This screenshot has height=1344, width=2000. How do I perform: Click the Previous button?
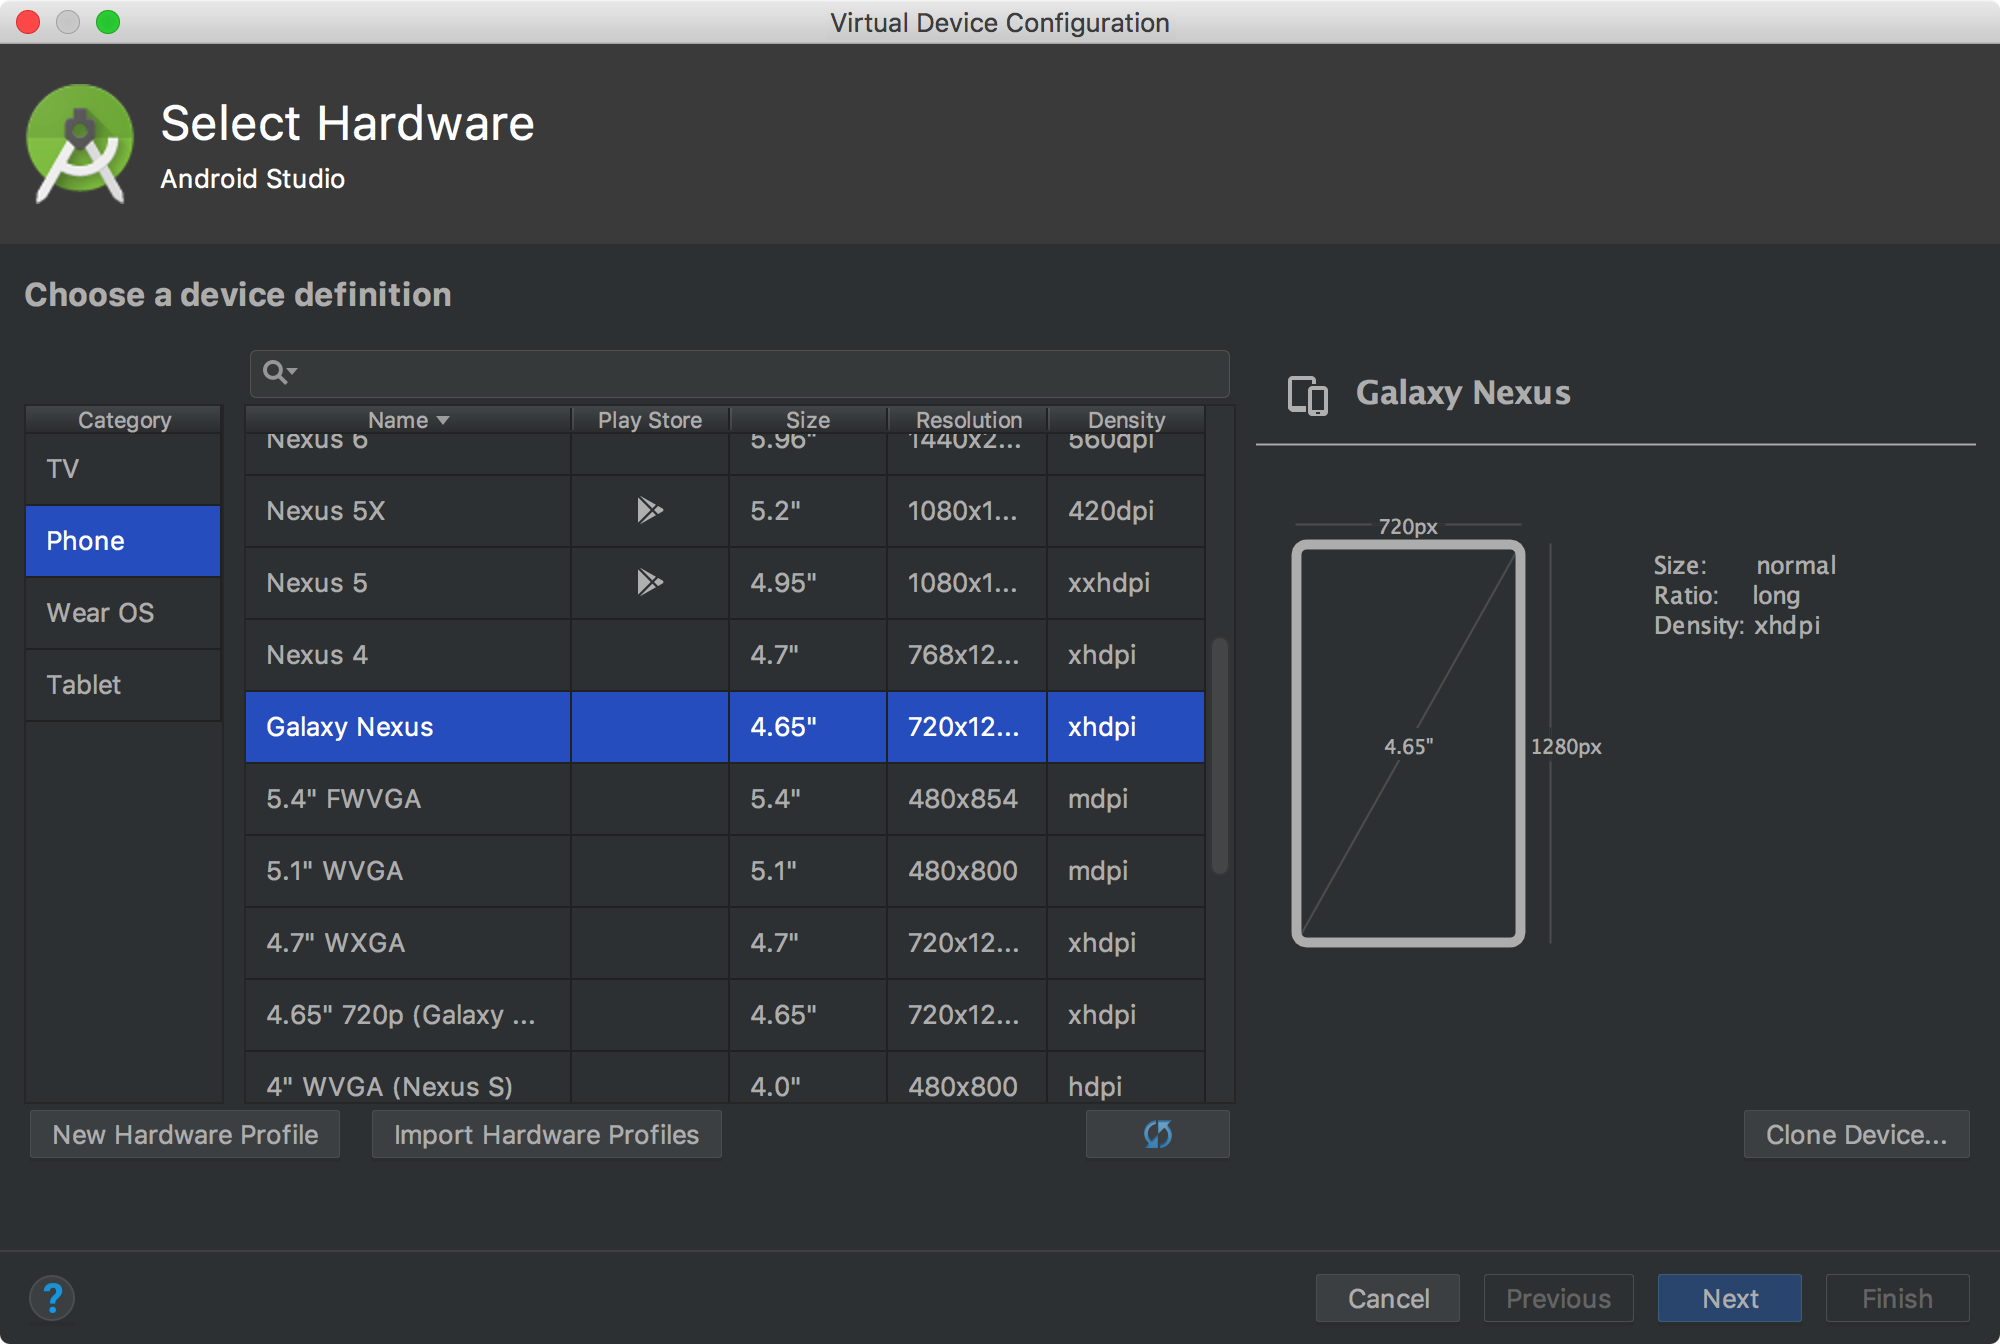click(x=1558, y=1298)
